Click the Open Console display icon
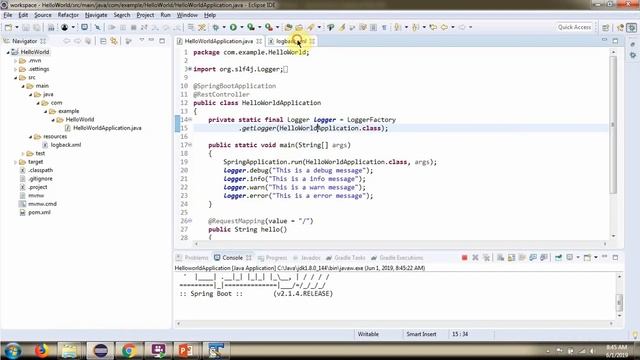The width and height of the screenshot is (640, 360). coord(587,258)
